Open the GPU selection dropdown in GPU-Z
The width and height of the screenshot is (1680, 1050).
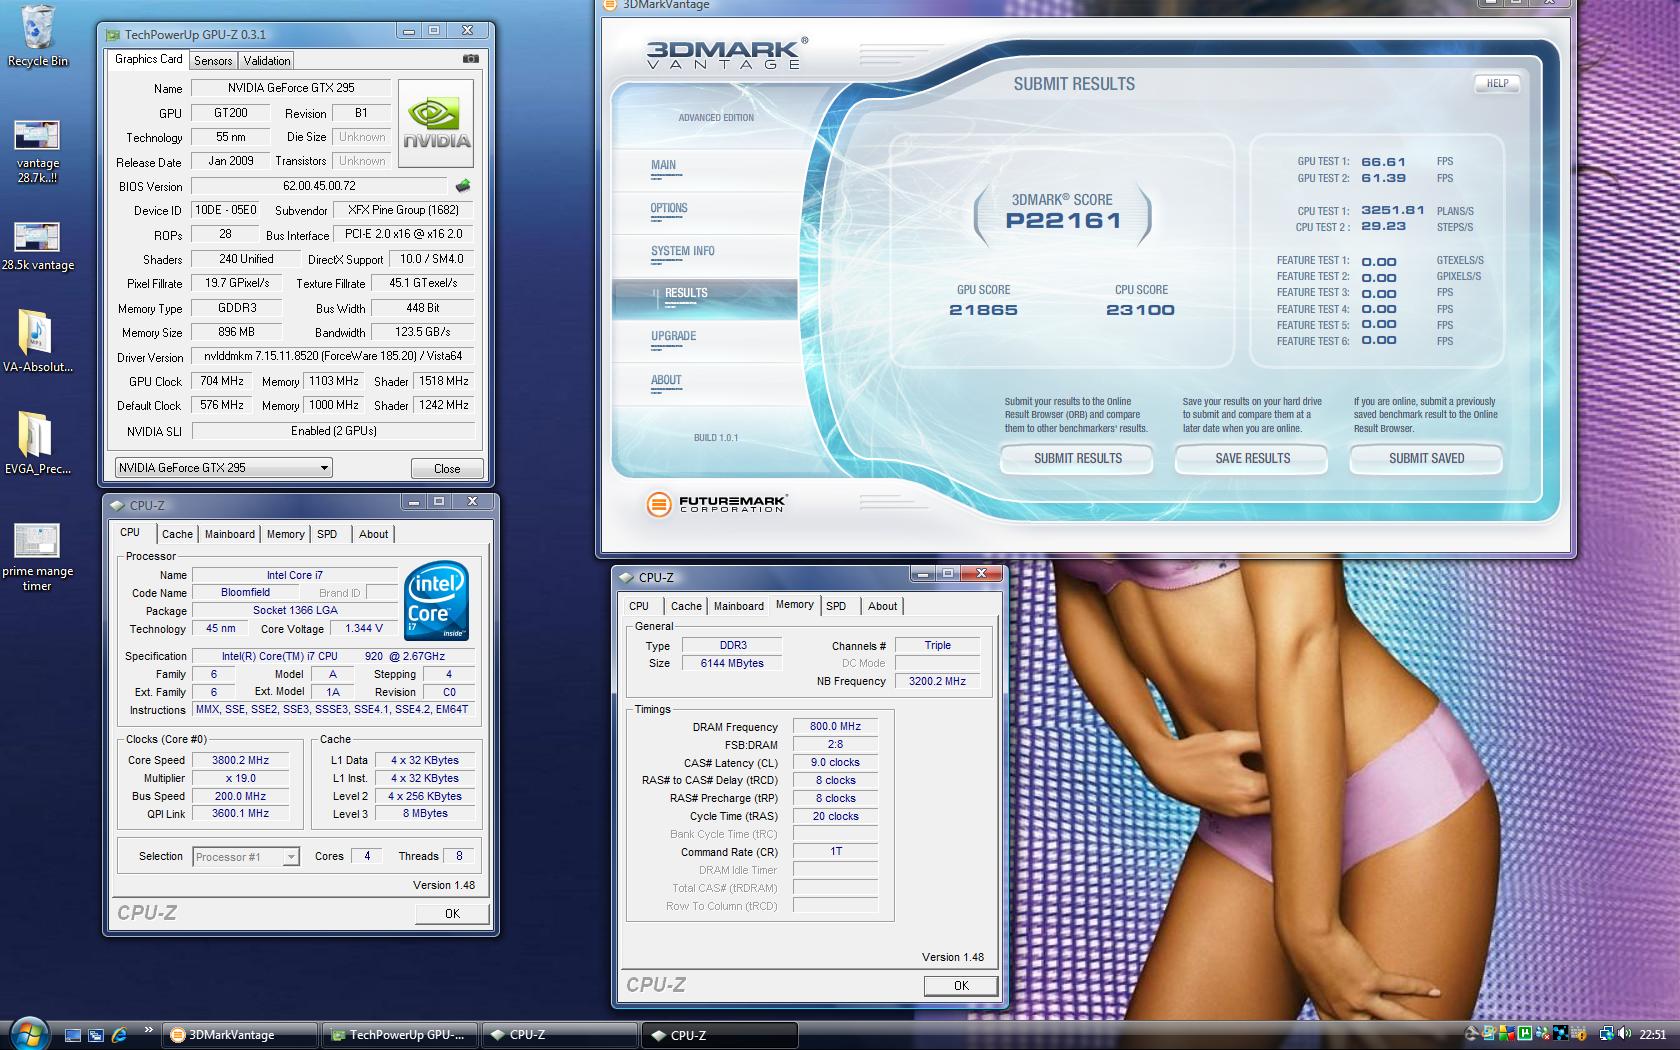(x=223, y=467)
